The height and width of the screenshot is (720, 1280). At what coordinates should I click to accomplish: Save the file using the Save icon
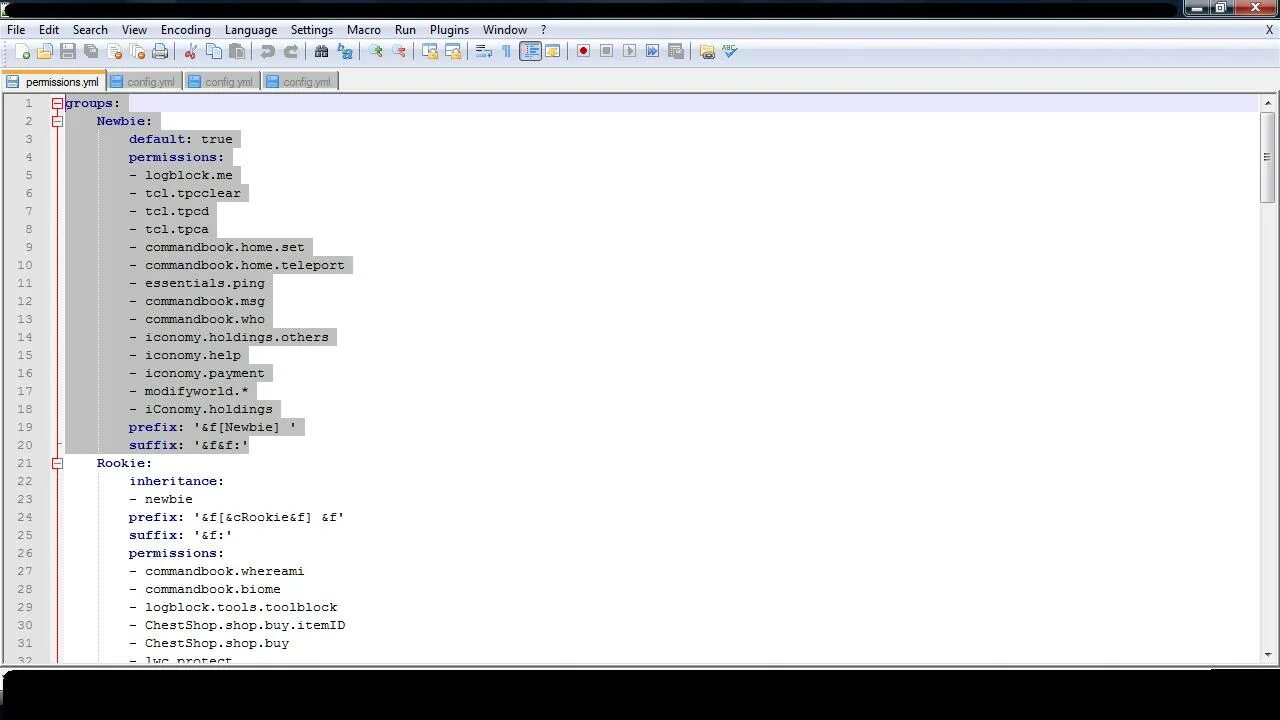point(68,51)
